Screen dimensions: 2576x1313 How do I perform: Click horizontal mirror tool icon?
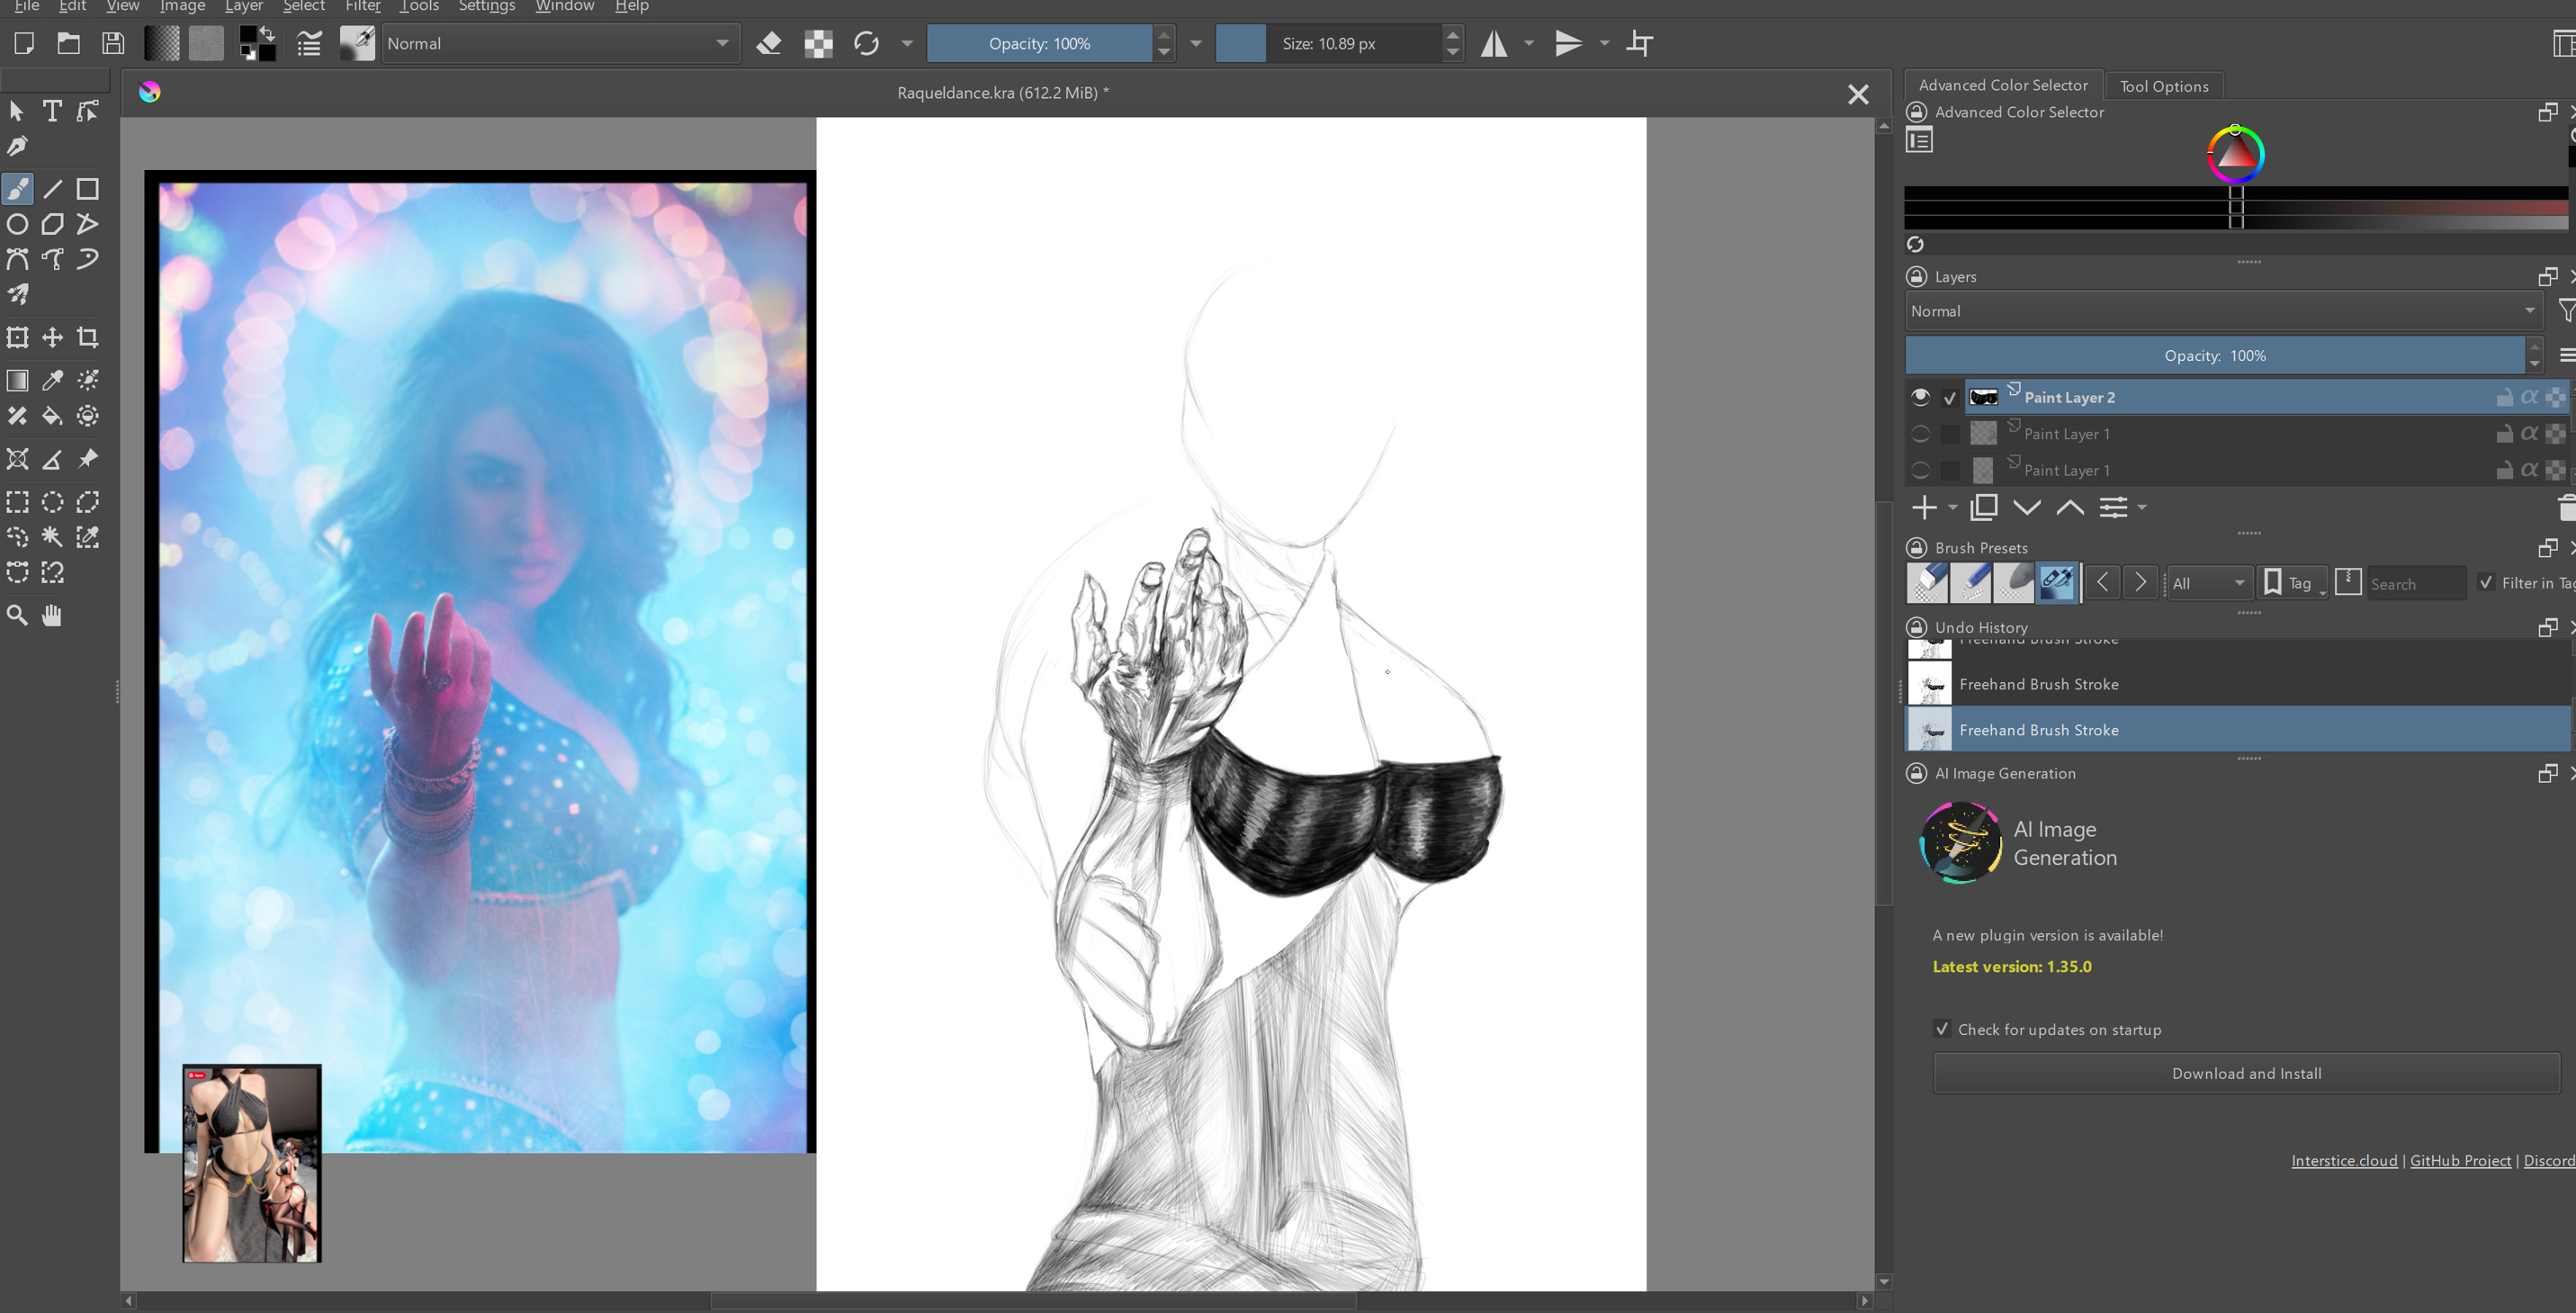coord(1494,44)
